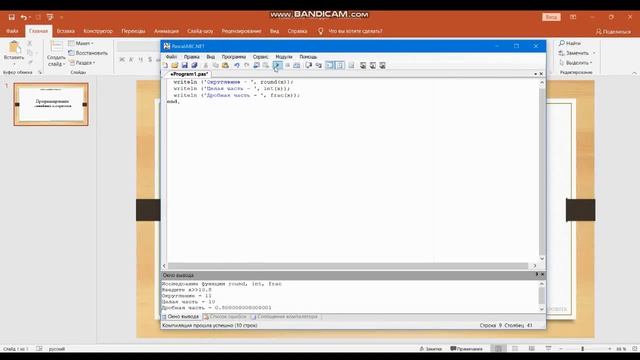Run the program with green arrow icon

click(x=277, y=65)
